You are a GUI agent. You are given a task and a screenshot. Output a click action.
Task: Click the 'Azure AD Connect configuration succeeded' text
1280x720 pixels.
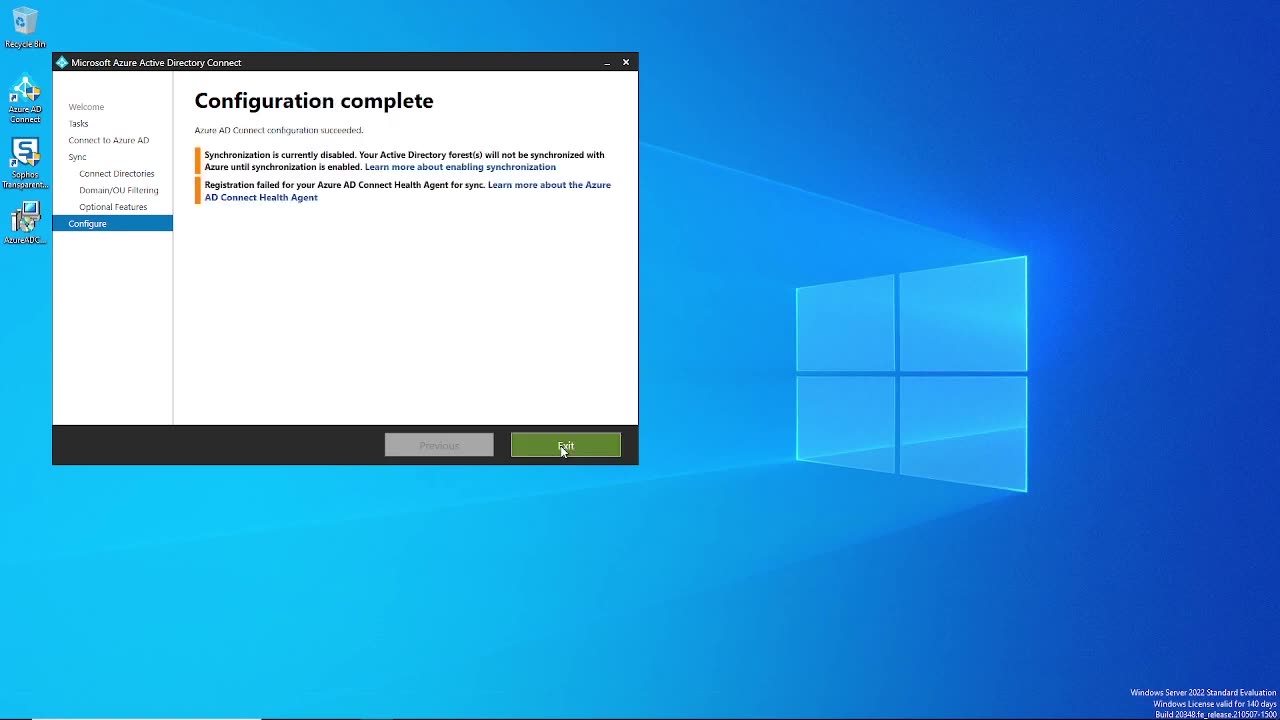[x=279, y=130]
